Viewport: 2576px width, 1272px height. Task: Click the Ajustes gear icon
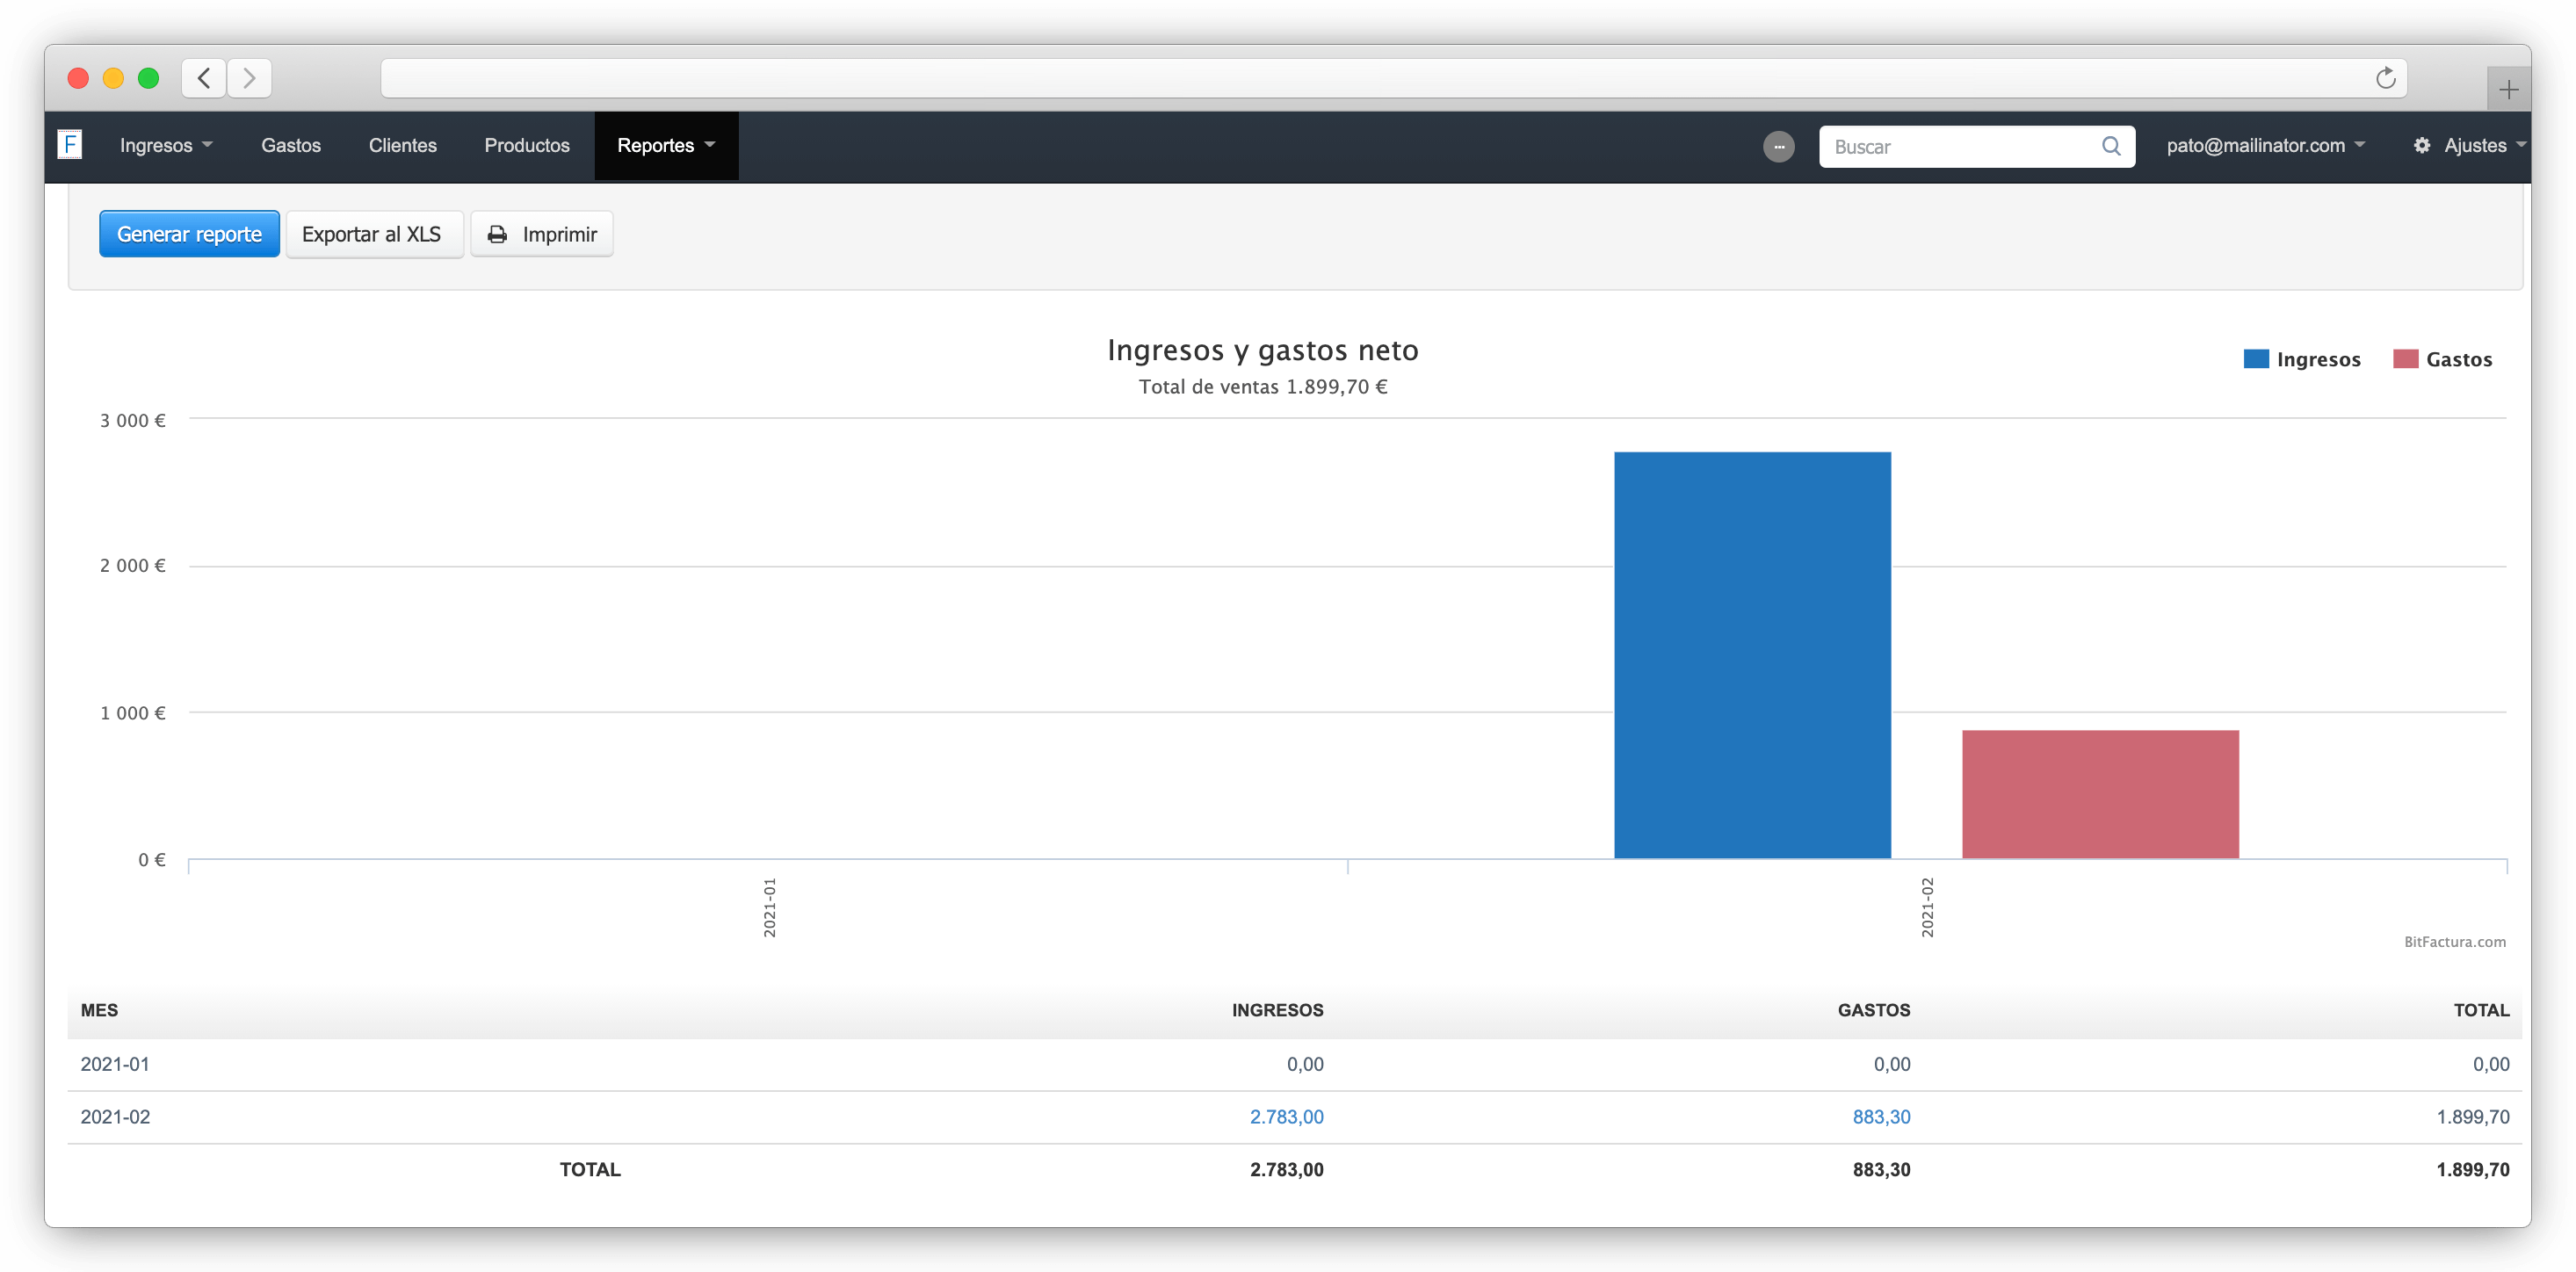[x=2421, y=146]
